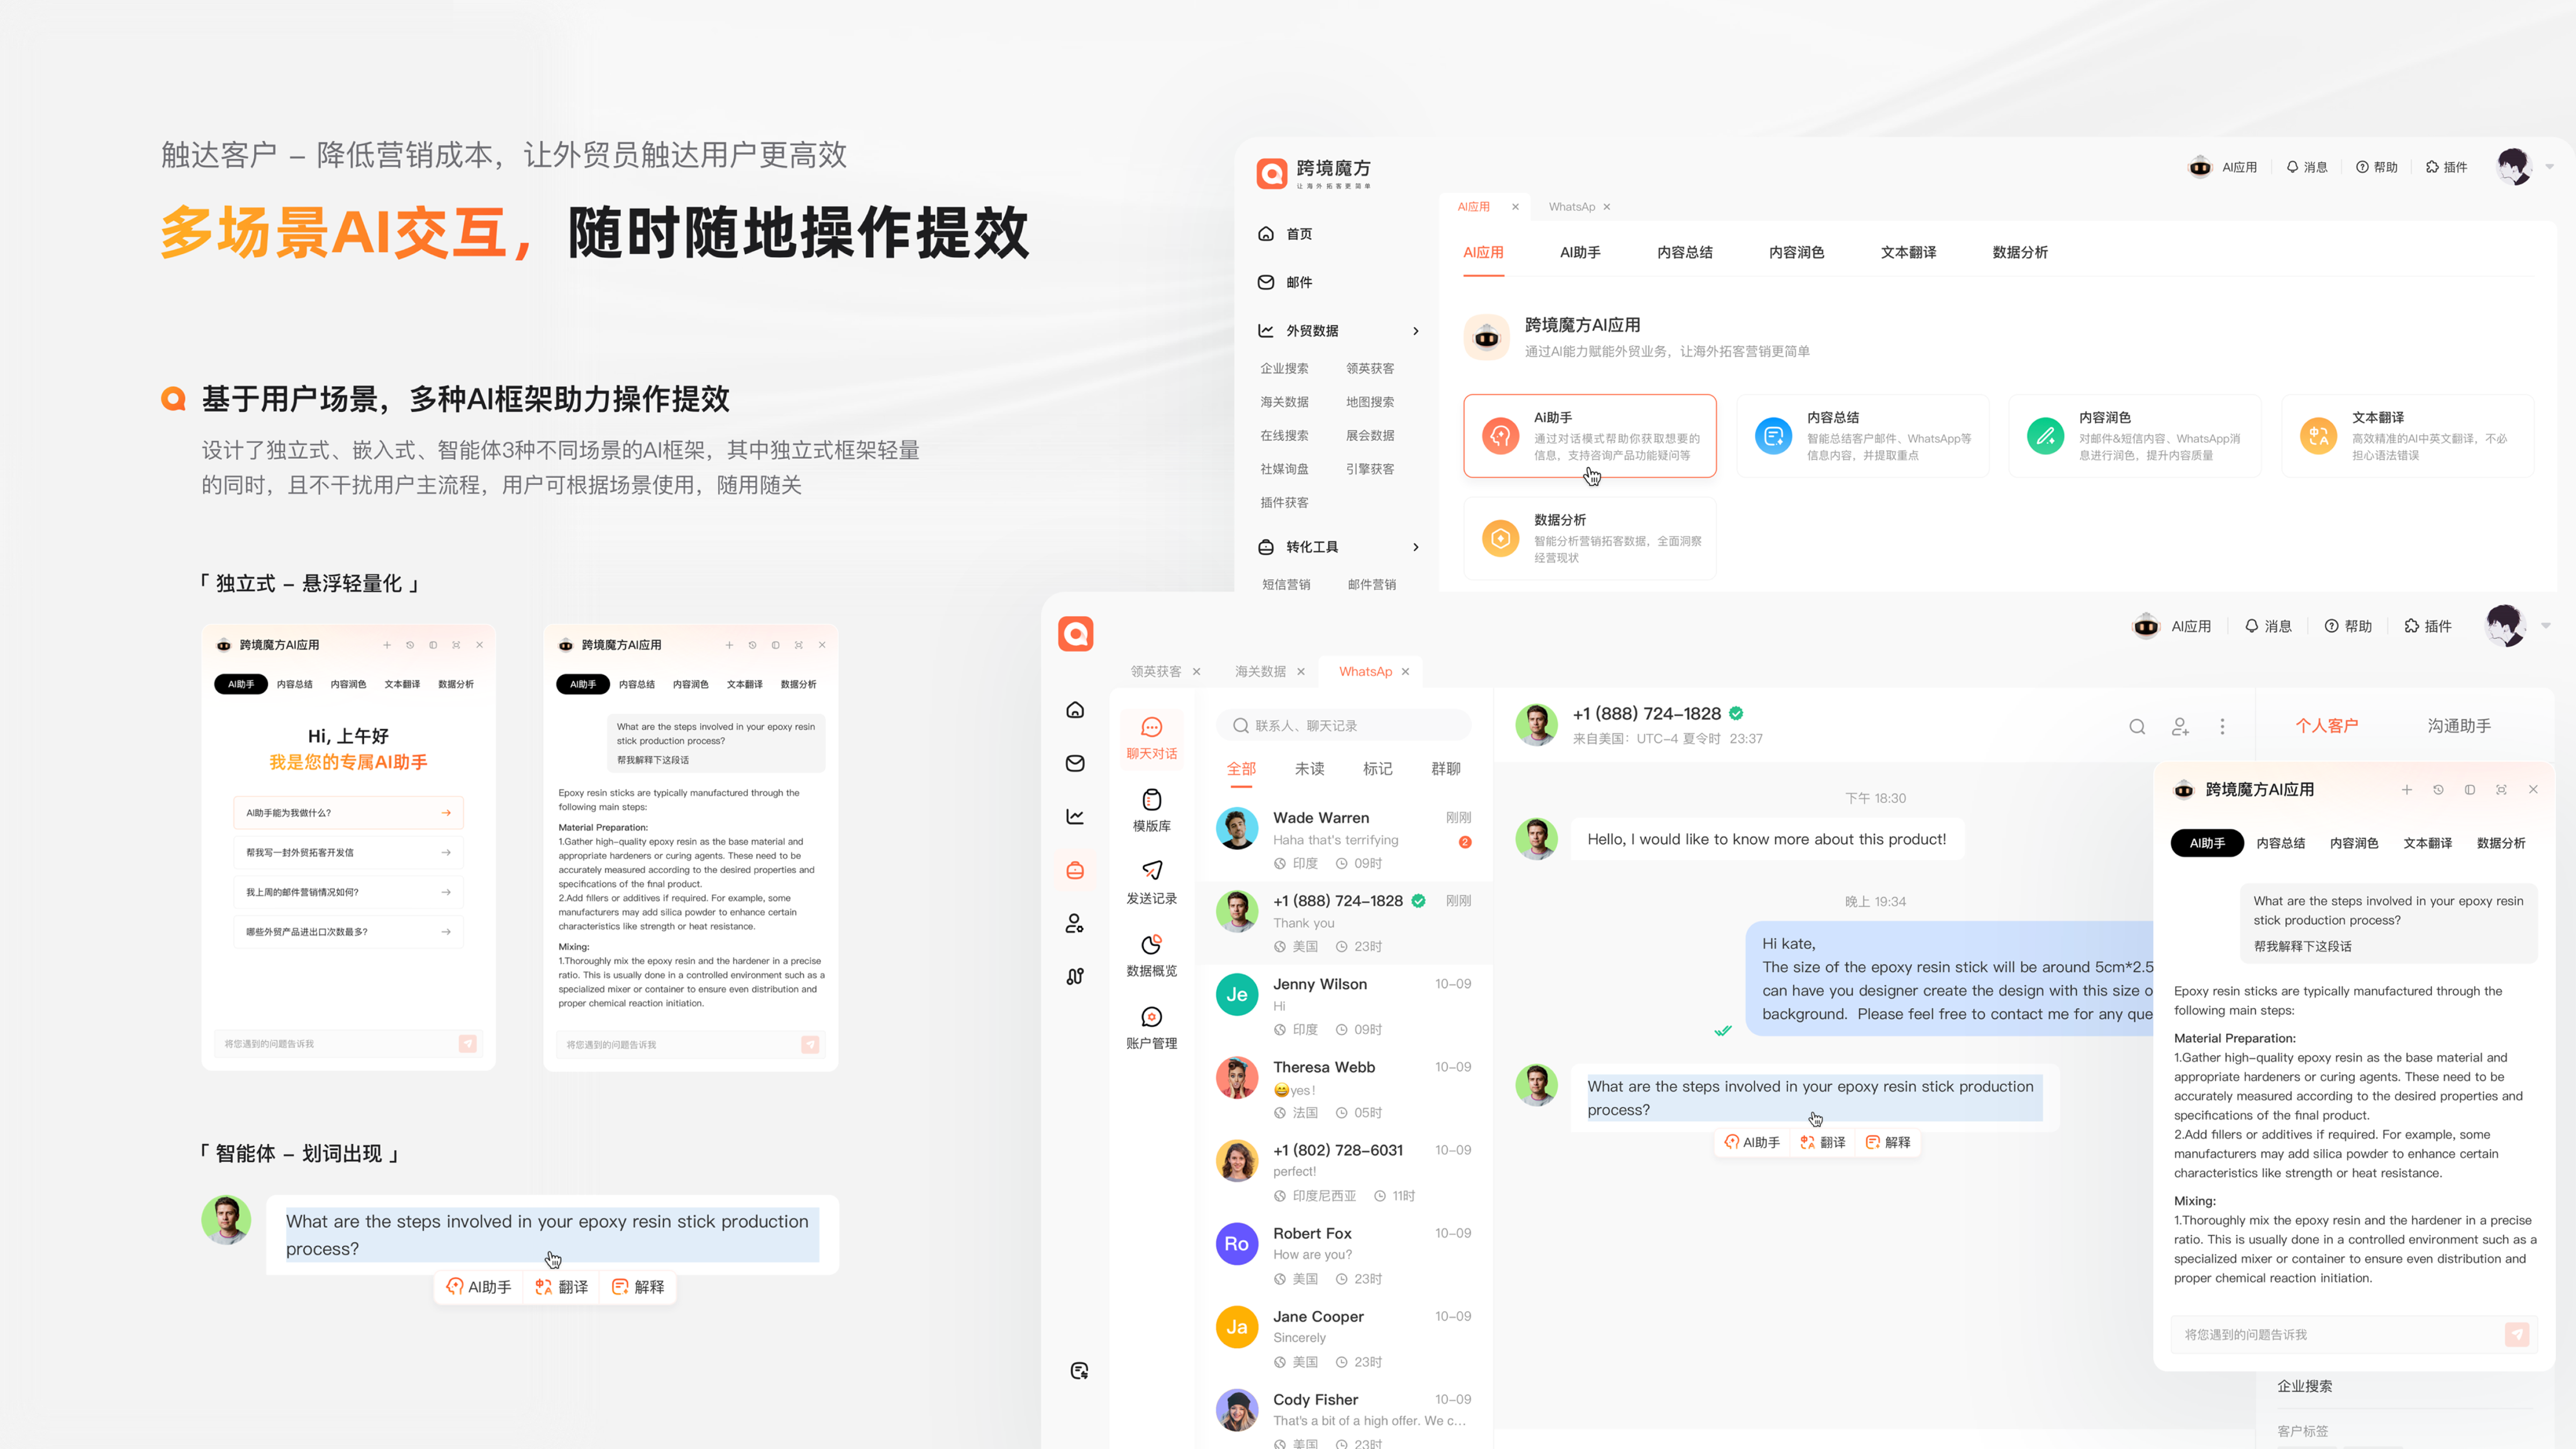Open 展会数据 in the top window sidebar
The width and height of the screenshot is (2576, 1449).
pos(1369,436)
